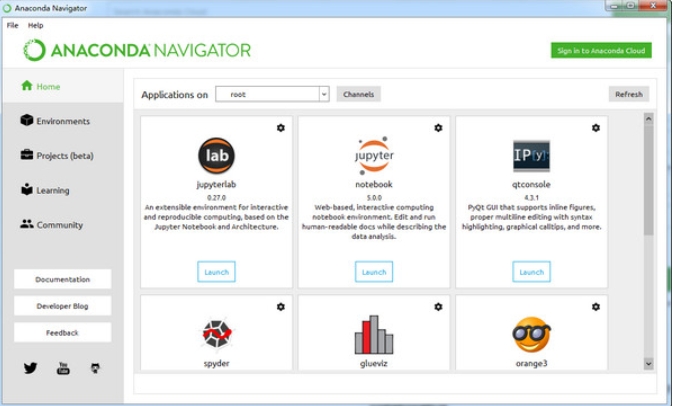Click the scrollbar down arrow
Screen dimensions: 673x406
(x=648, y=364)
